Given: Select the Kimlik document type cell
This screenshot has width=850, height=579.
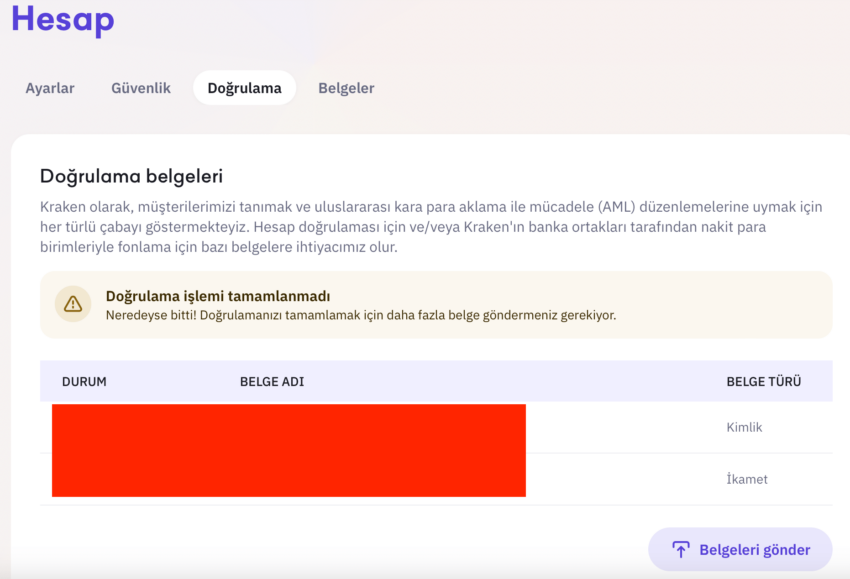Looking at the screenshot, I should (744, 427).
